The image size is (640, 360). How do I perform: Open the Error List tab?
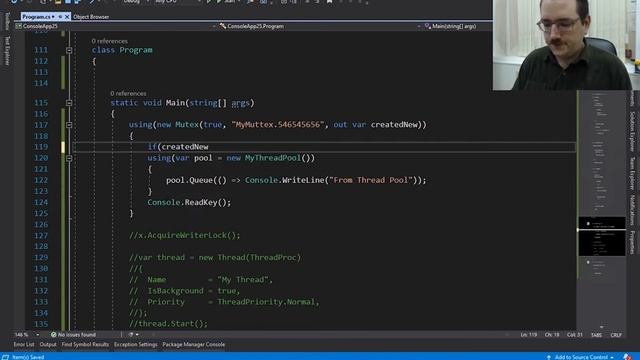pos(24,344)
